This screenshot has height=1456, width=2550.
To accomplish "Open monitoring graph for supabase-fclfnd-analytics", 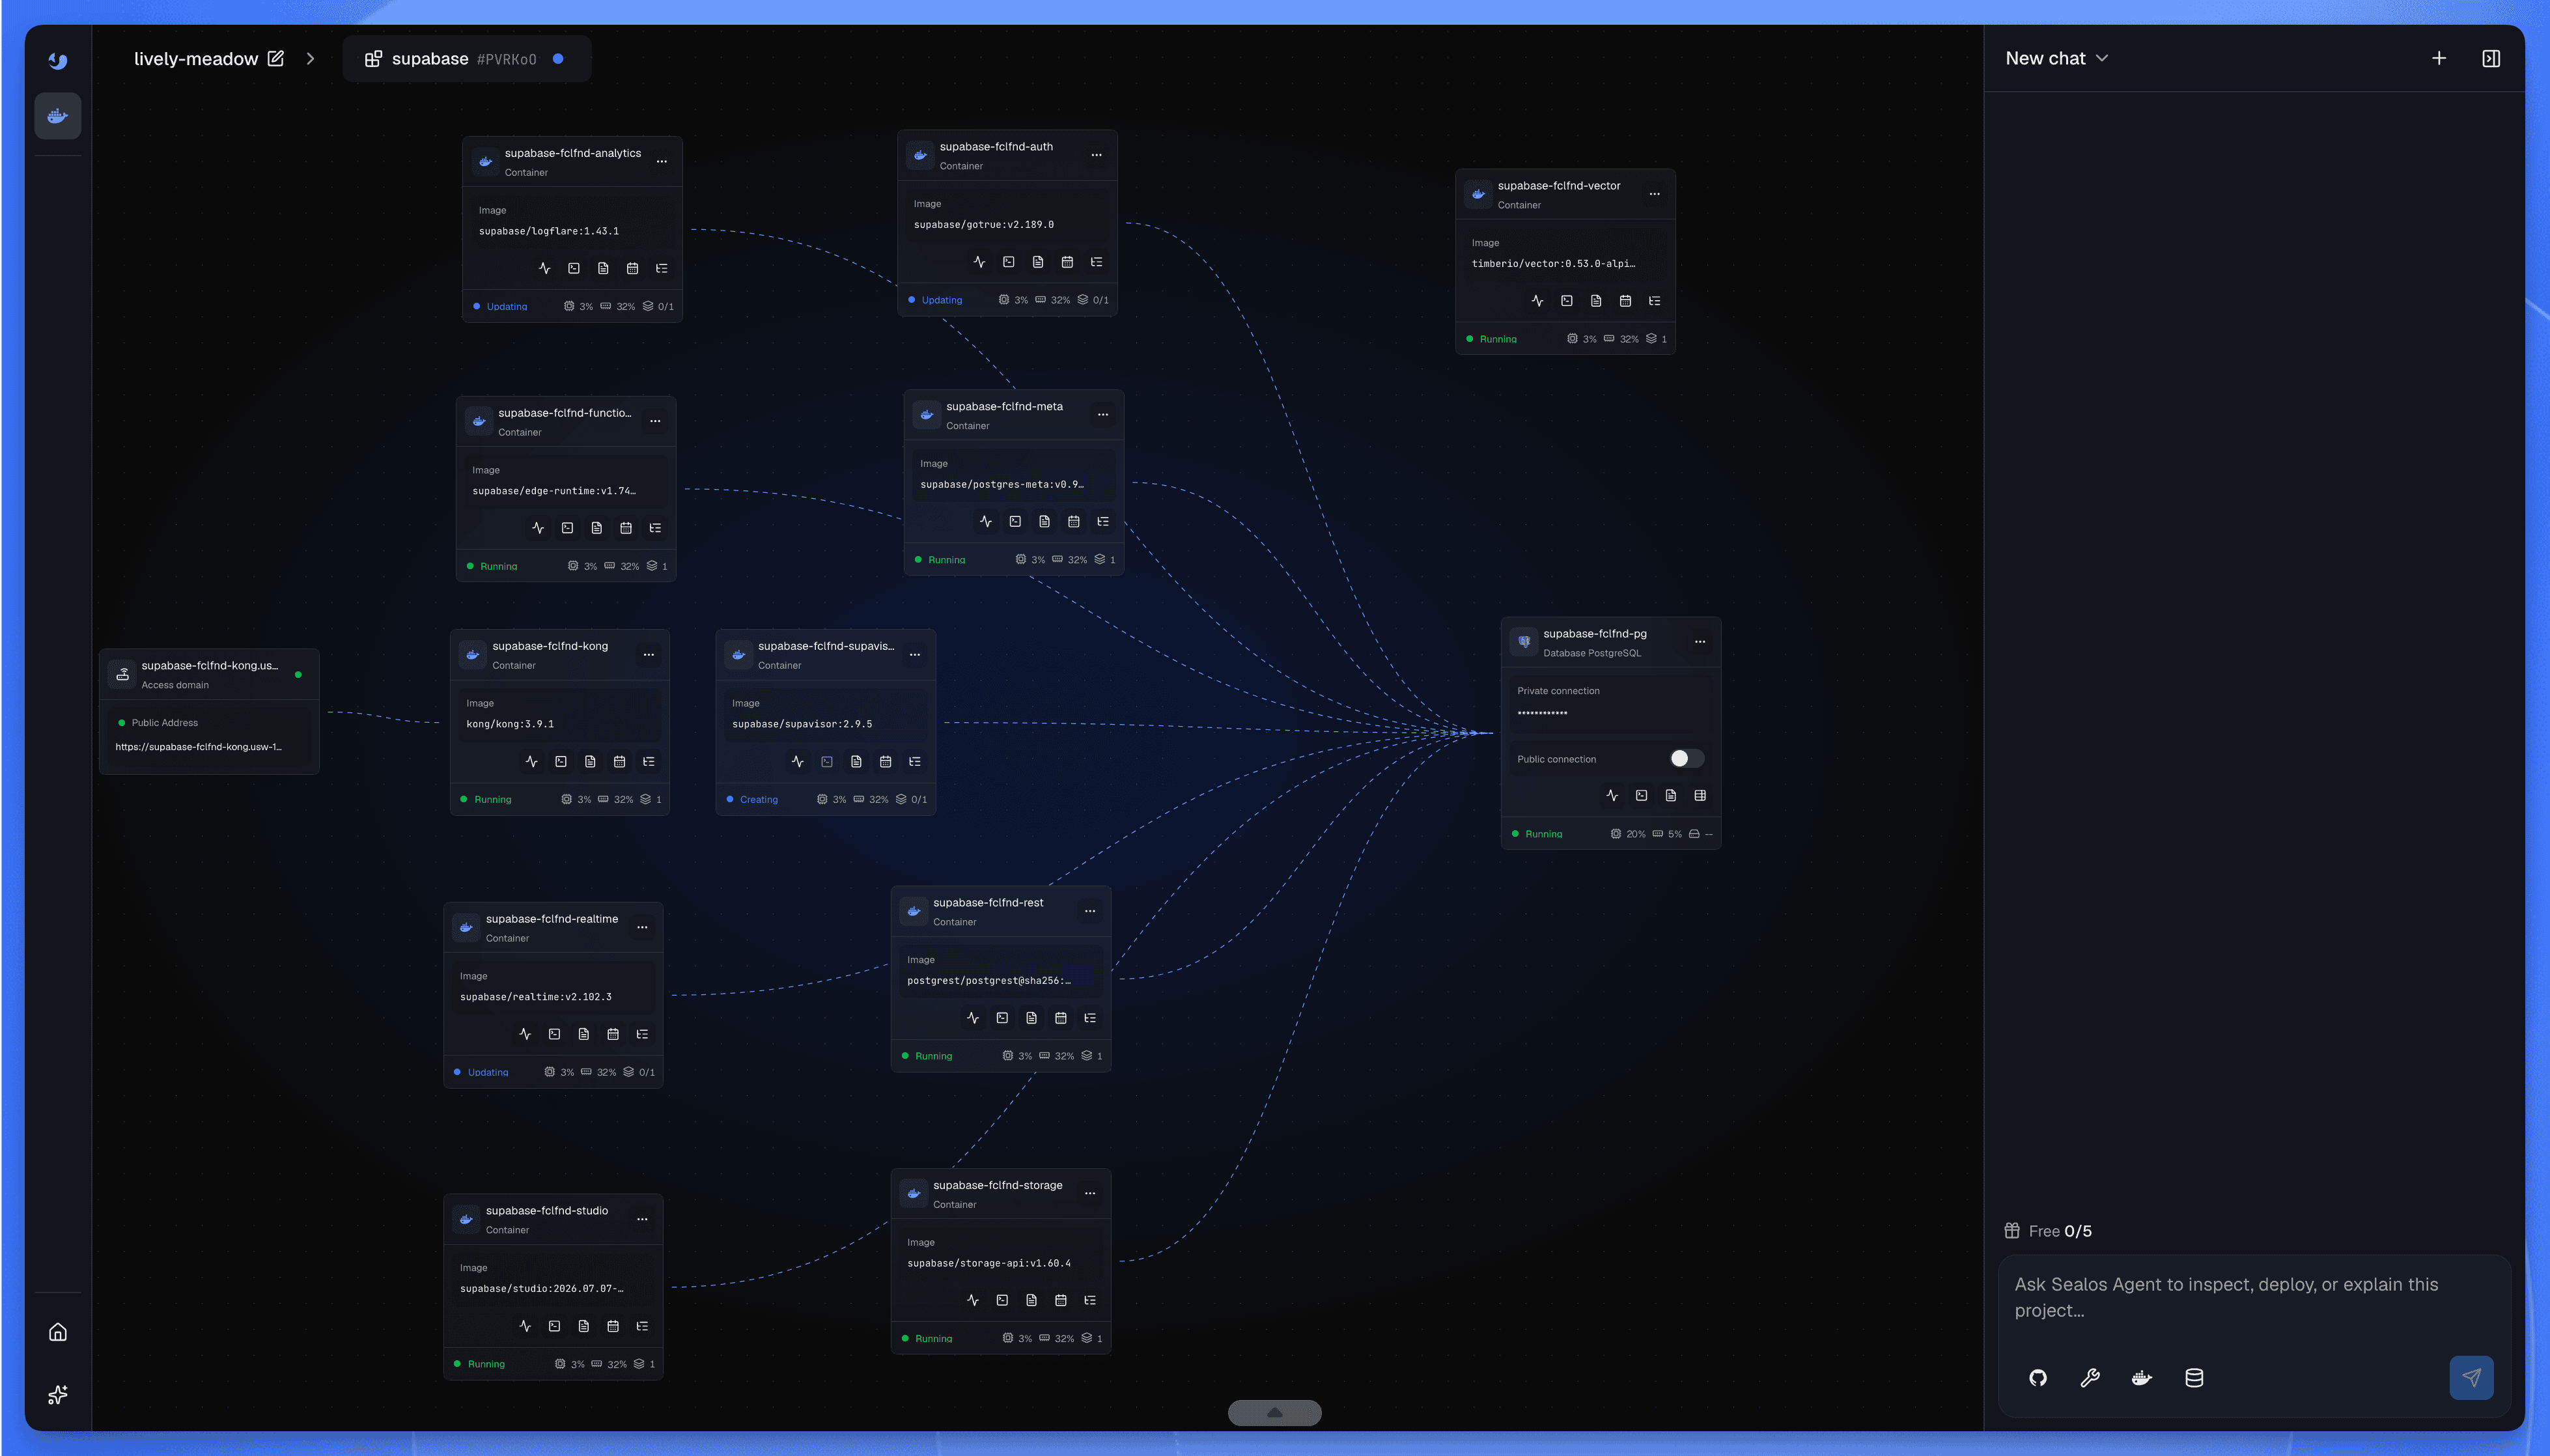I will tap(544, 268).
